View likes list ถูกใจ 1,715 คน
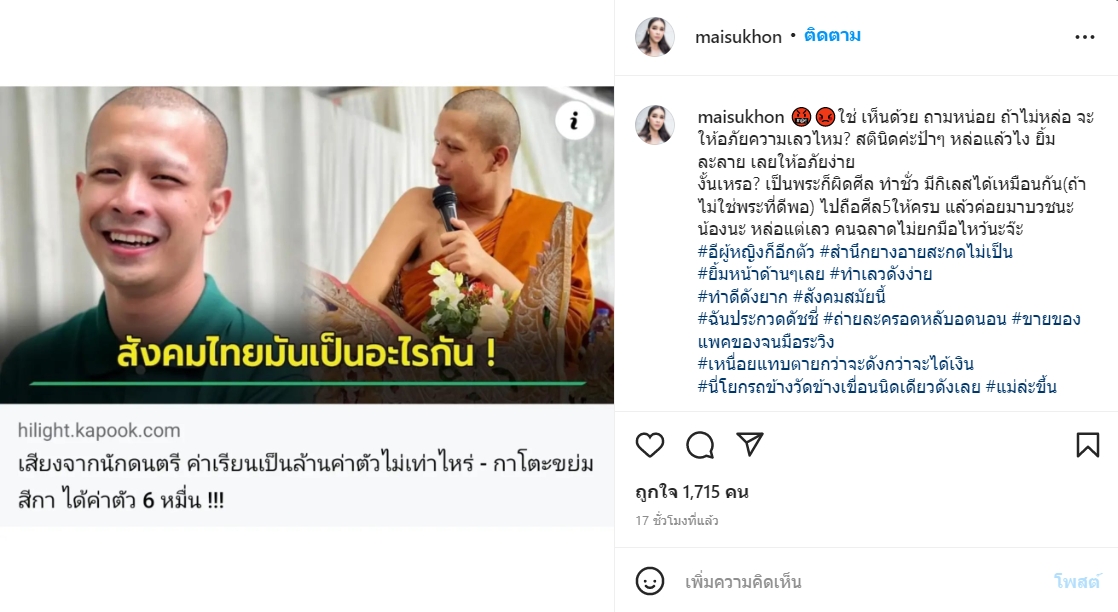1118x612 pixels. tap(692, 492)
